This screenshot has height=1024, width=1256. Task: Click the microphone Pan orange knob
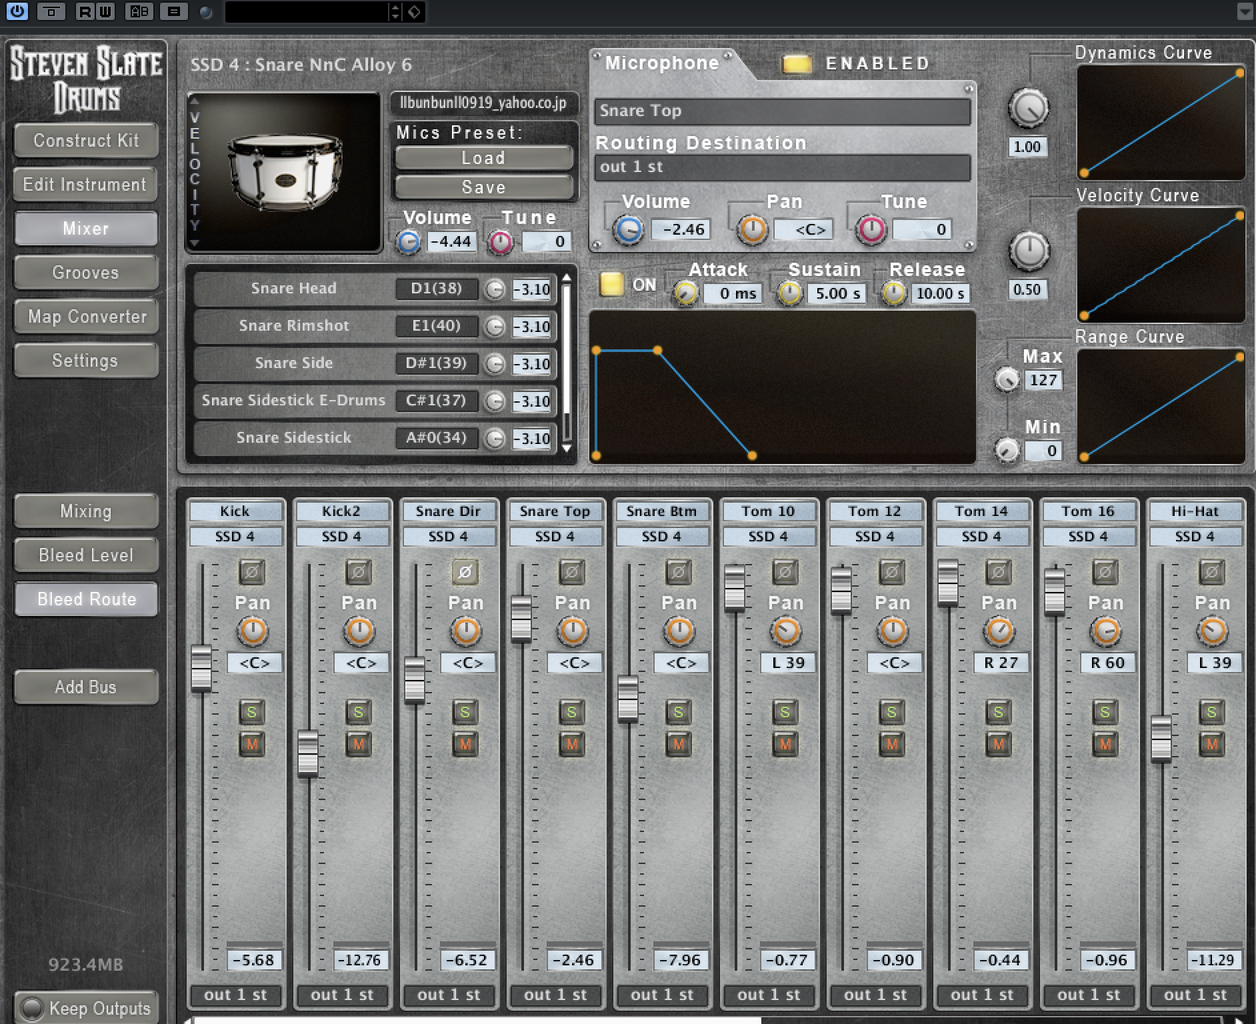pyautogui.click(x=752, y=230)
